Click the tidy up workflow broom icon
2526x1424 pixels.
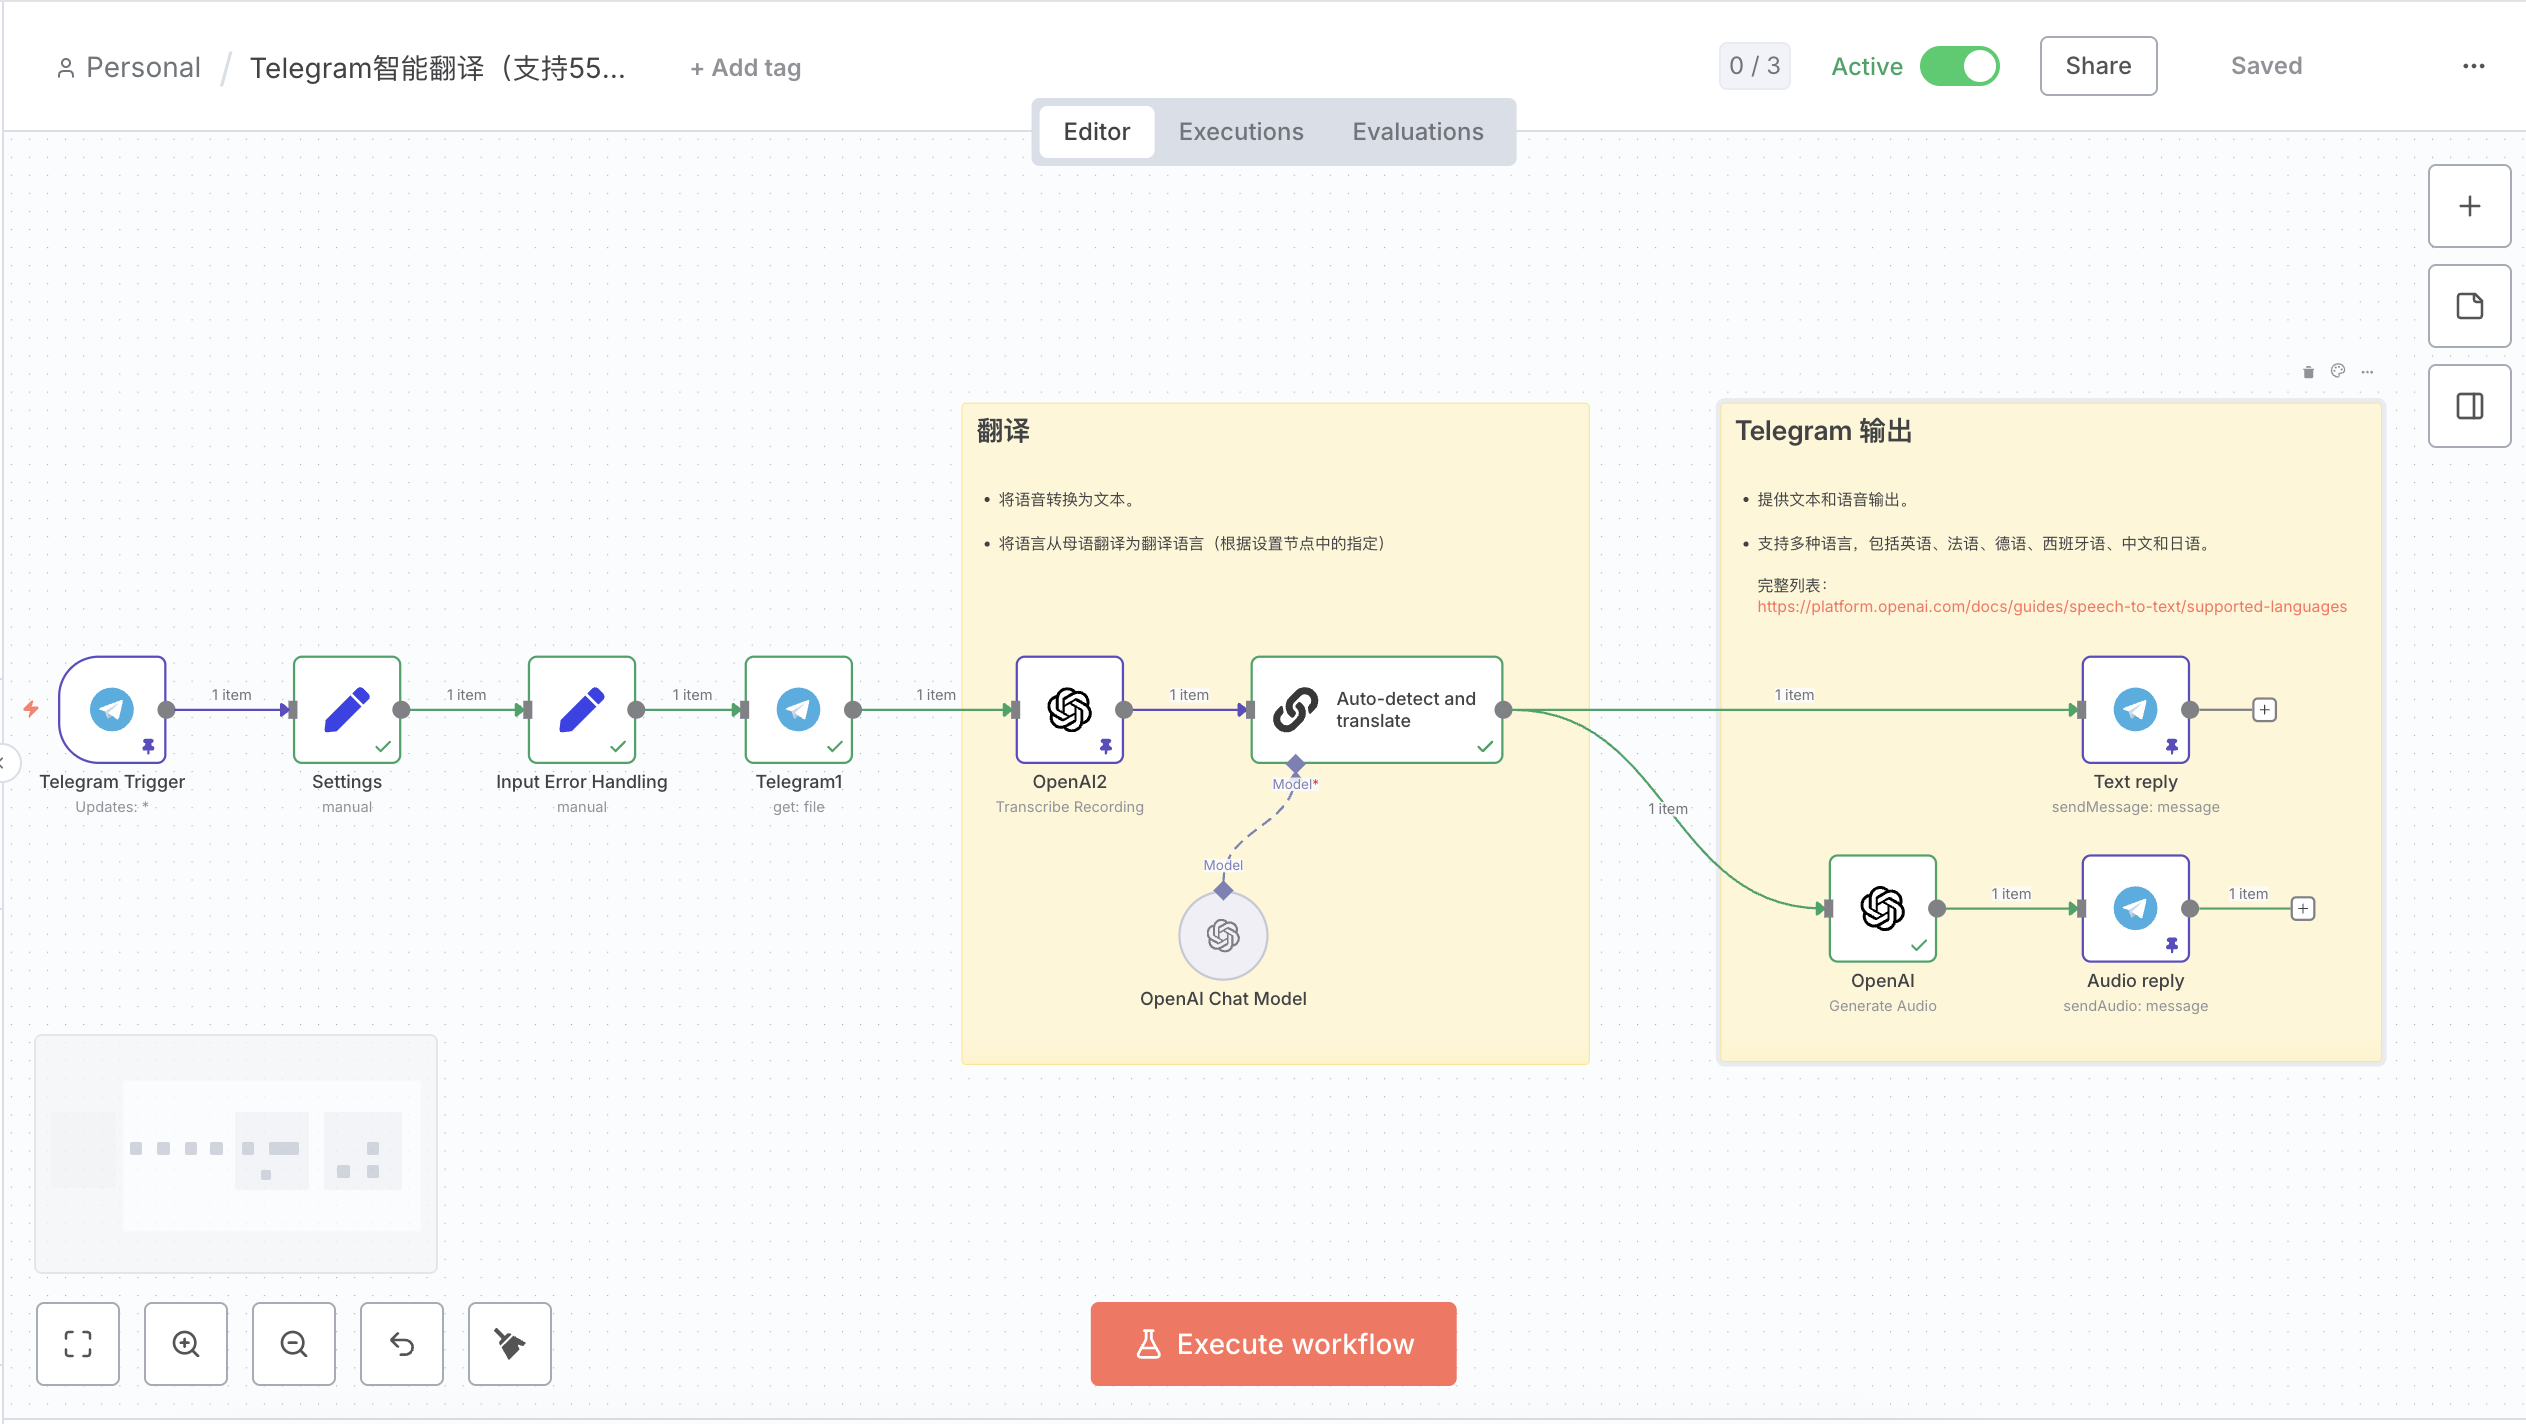tap(510, 1343)
